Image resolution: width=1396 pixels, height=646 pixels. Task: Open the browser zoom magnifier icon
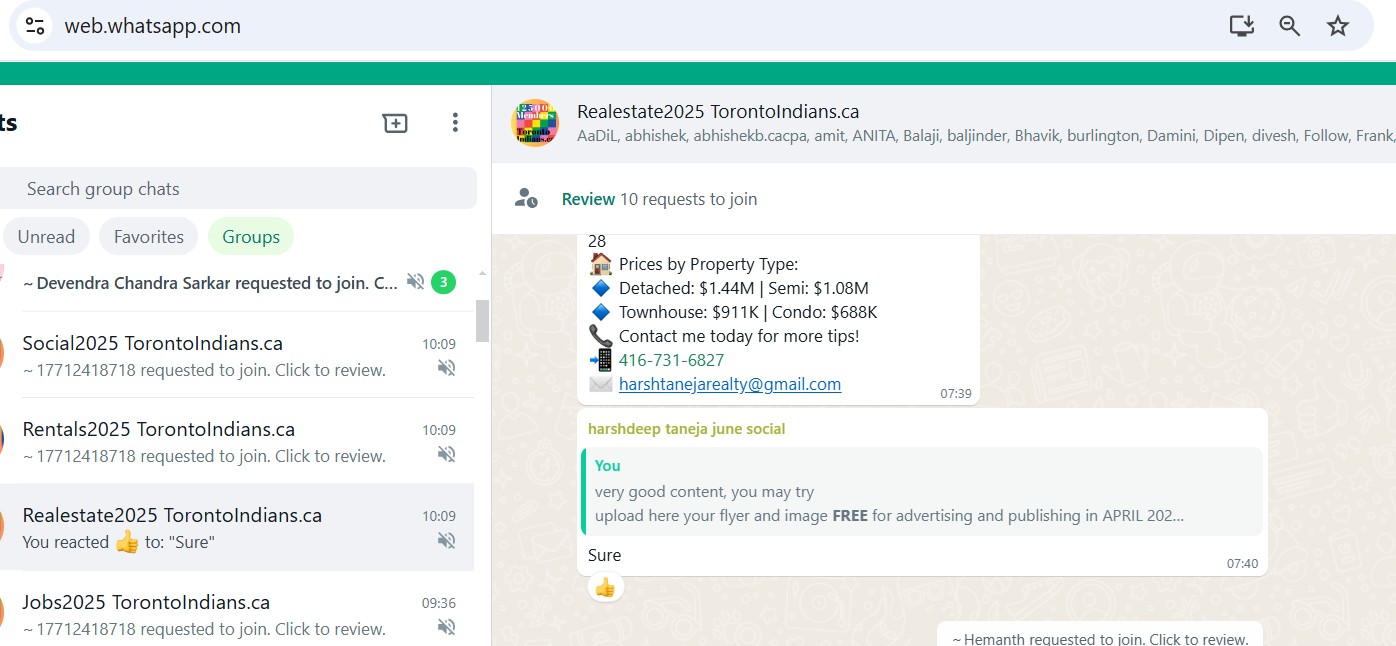(1289, 26)
